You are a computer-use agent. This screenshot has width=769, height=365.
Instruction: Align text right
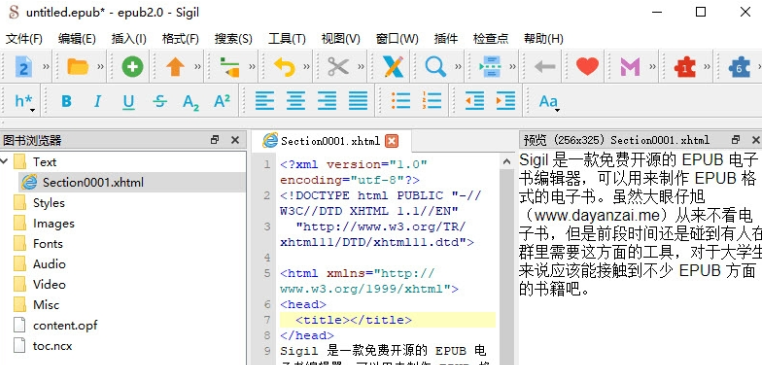[327, 101]
